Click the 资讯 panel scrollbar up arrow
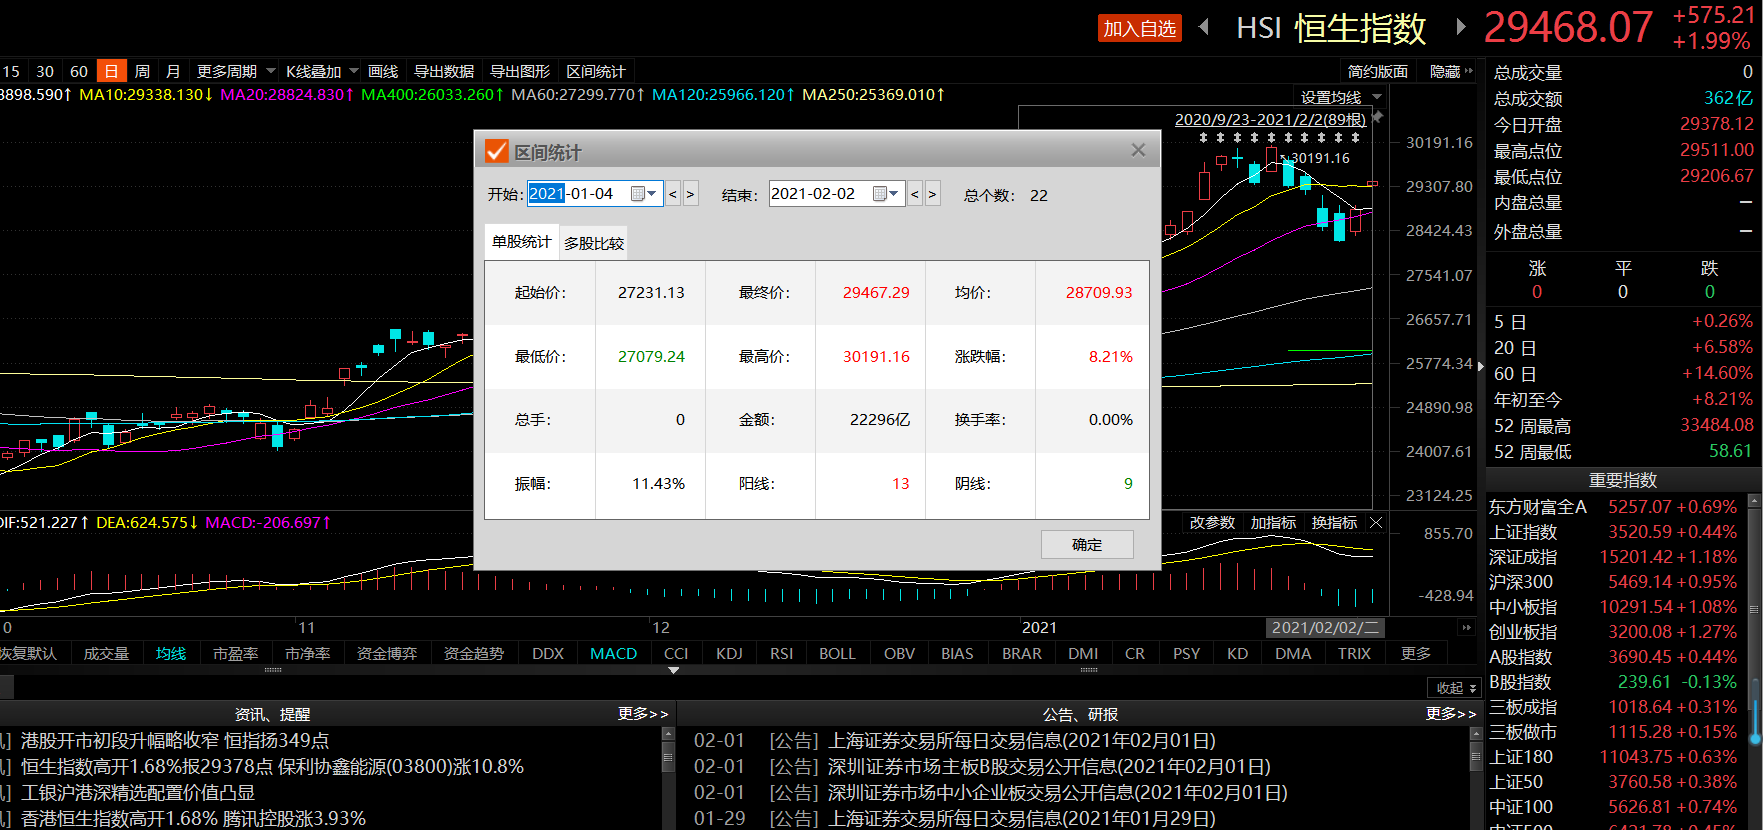 [668, 735]
